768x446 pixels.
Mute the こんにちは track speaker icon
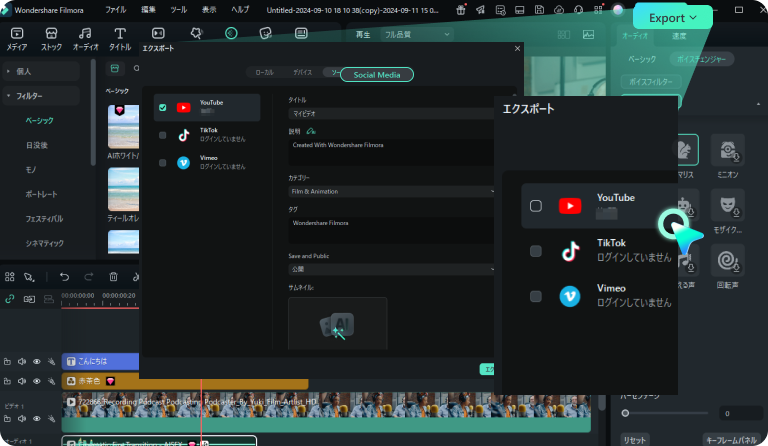[x=22, y=361]
